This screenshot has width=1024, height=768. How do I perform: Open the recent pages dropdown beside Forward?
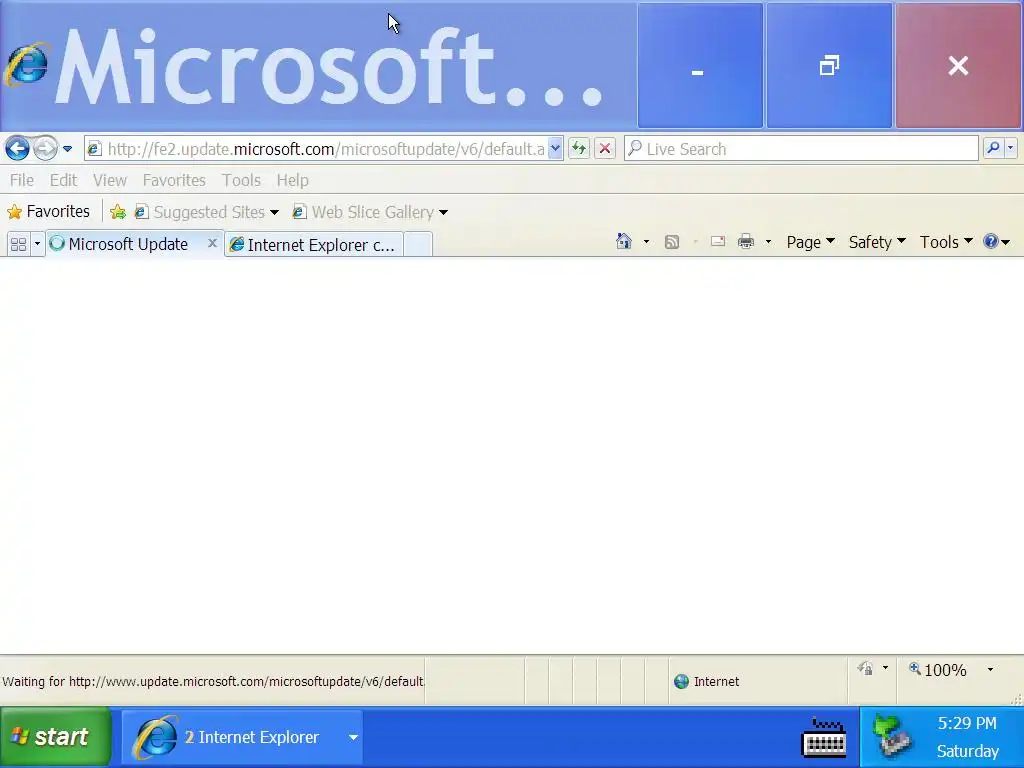(x=67, y=149)
